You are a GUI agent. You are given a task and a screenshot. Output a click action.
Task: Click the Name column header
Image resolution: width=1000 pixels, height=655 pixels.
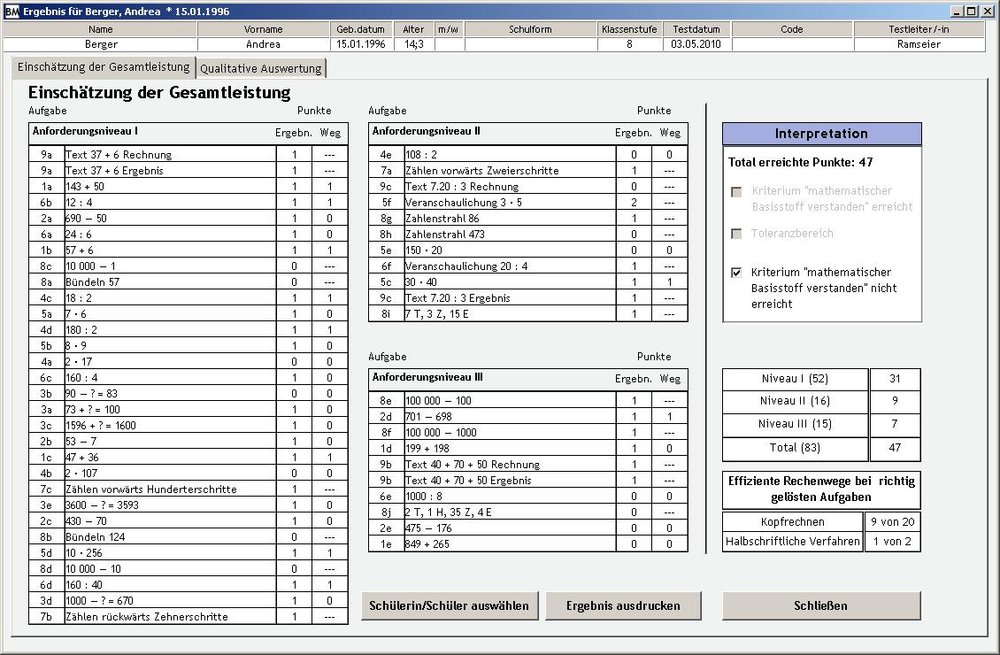click(101, 29)
